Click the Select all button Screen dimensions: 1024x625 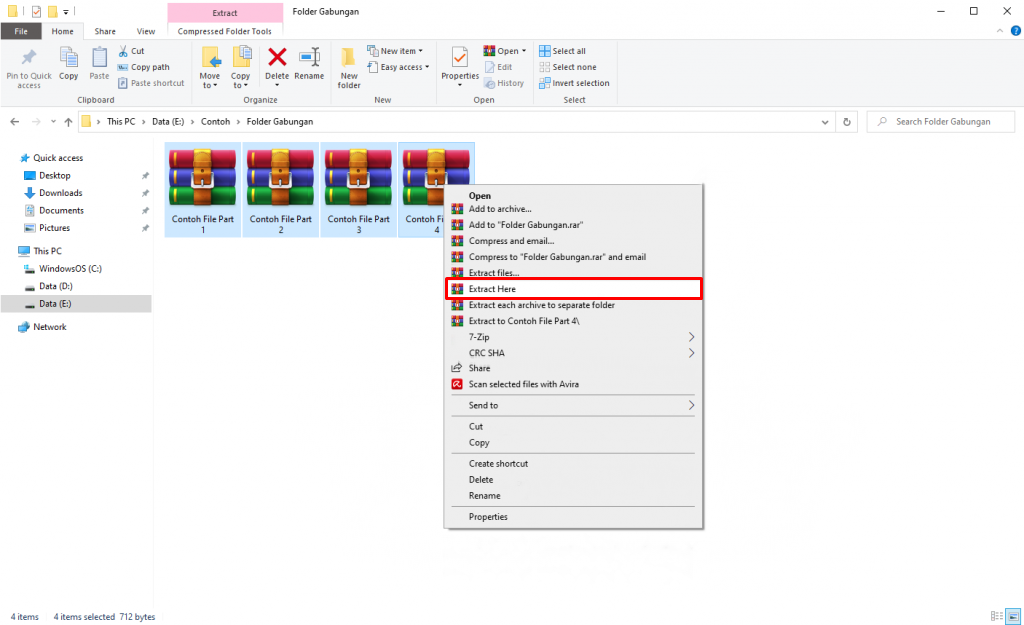[x=564, y=50]
